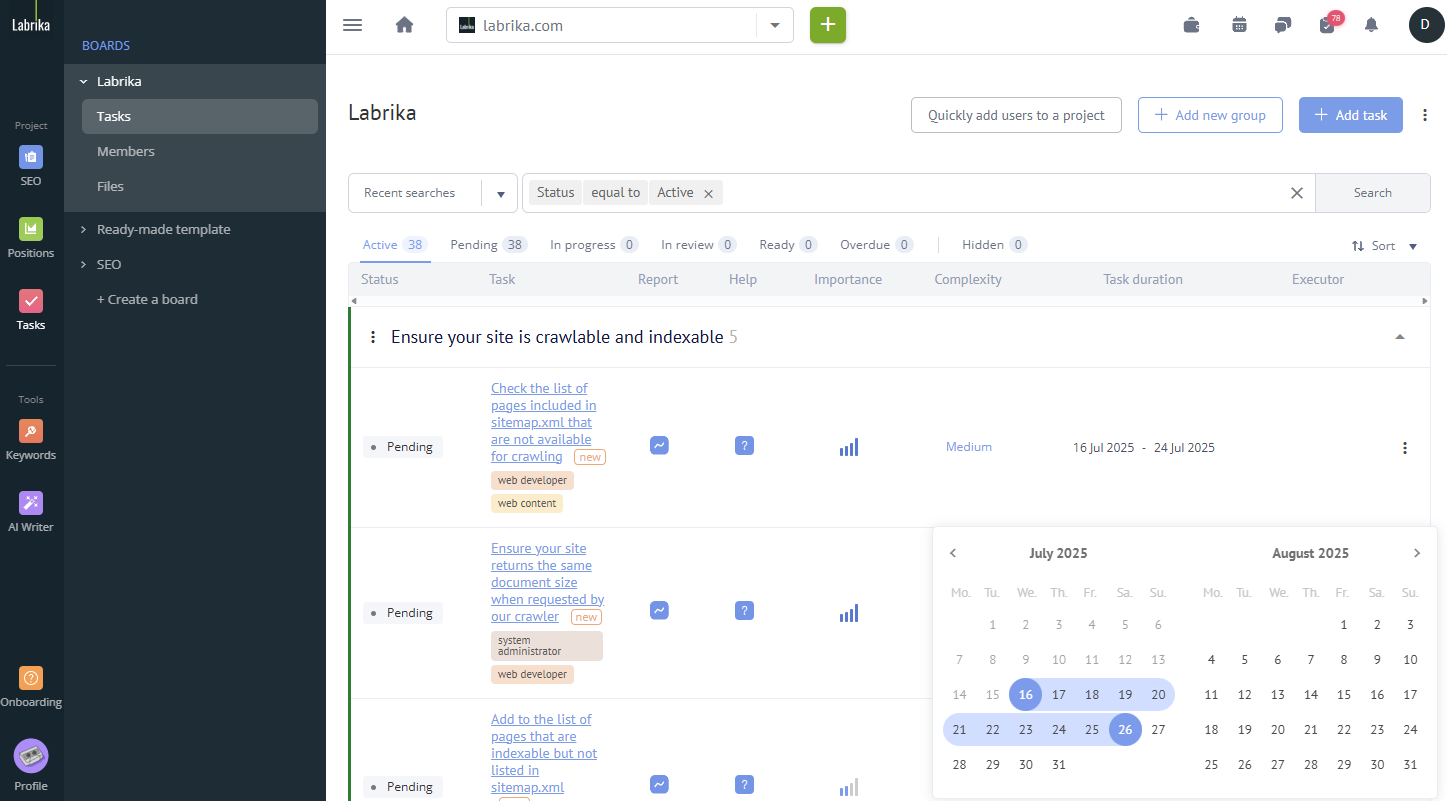
Task: Toggle the hamburger sidebar menu
Action: (352, 25)
